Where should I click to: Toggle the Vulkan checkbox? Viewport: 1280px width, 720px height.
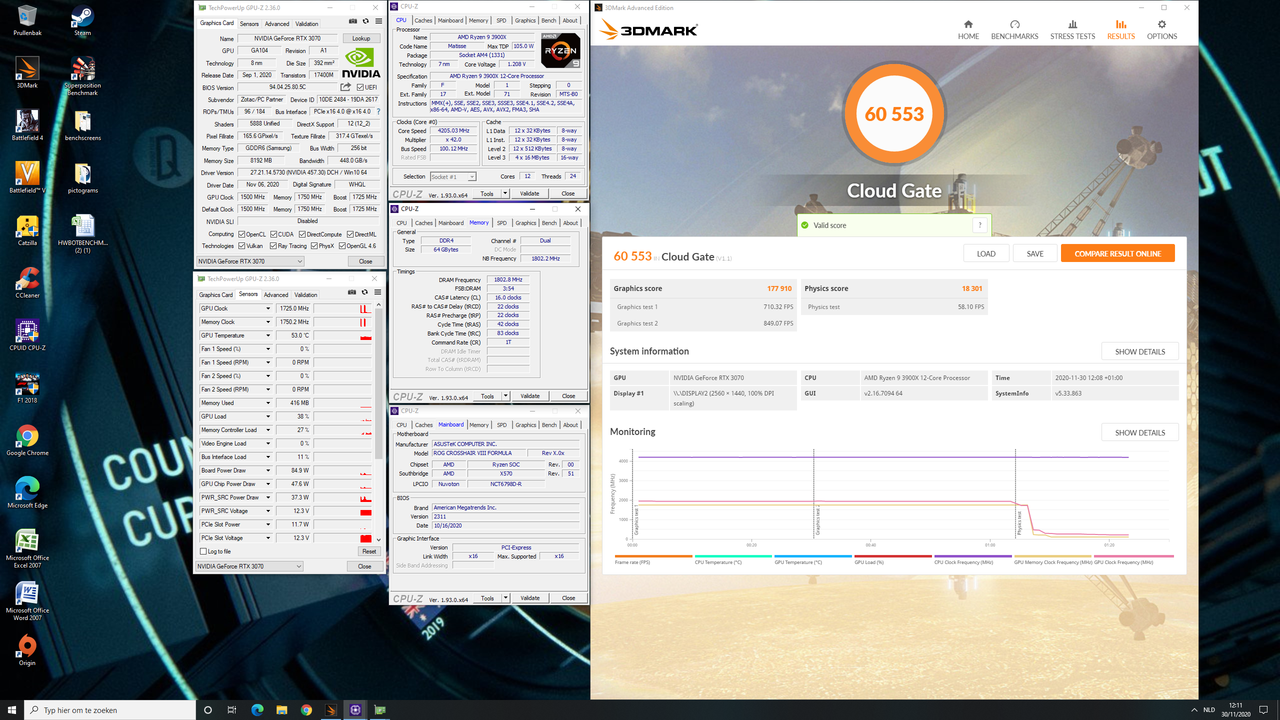242,246
